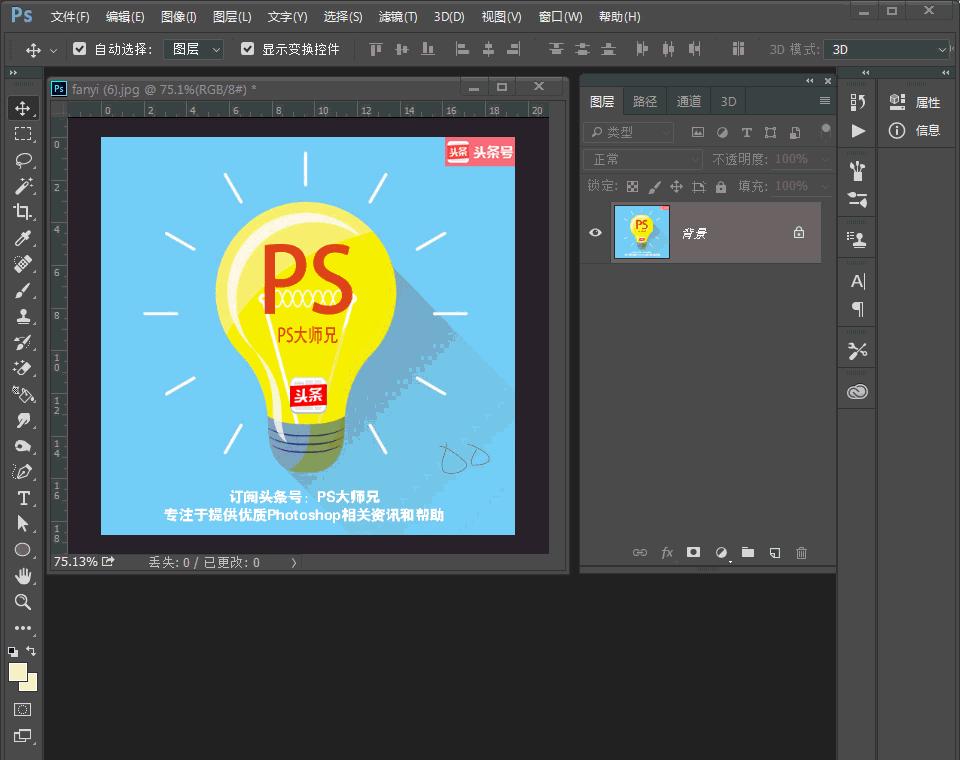Open the Character panel icon

858,281
